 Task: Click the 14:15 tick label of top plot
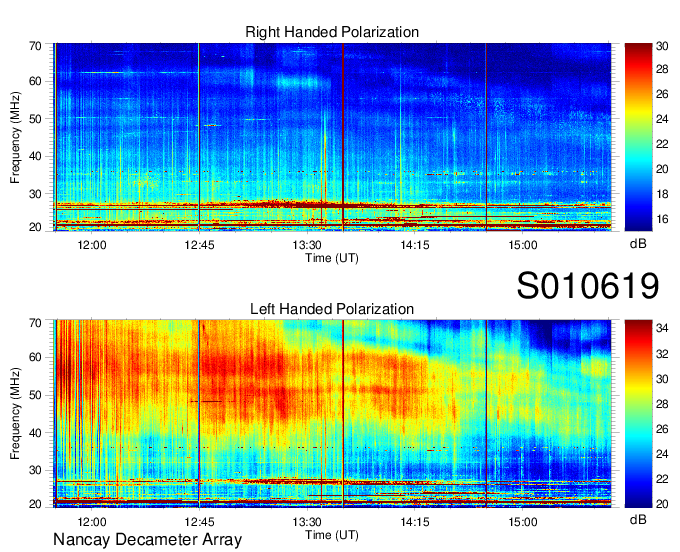click(415, 245)
